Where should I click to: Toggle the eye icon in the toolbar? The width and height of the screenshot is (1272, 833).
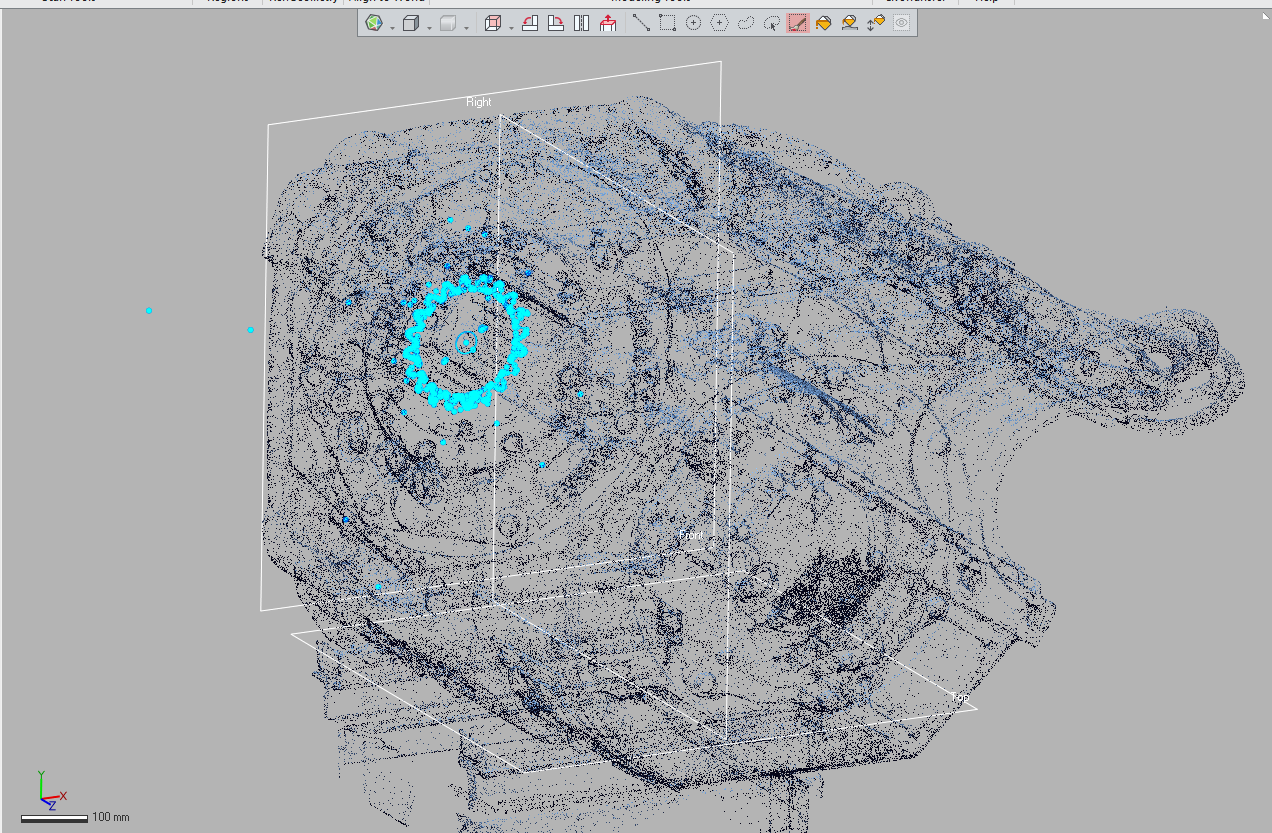tap(901, 23)
